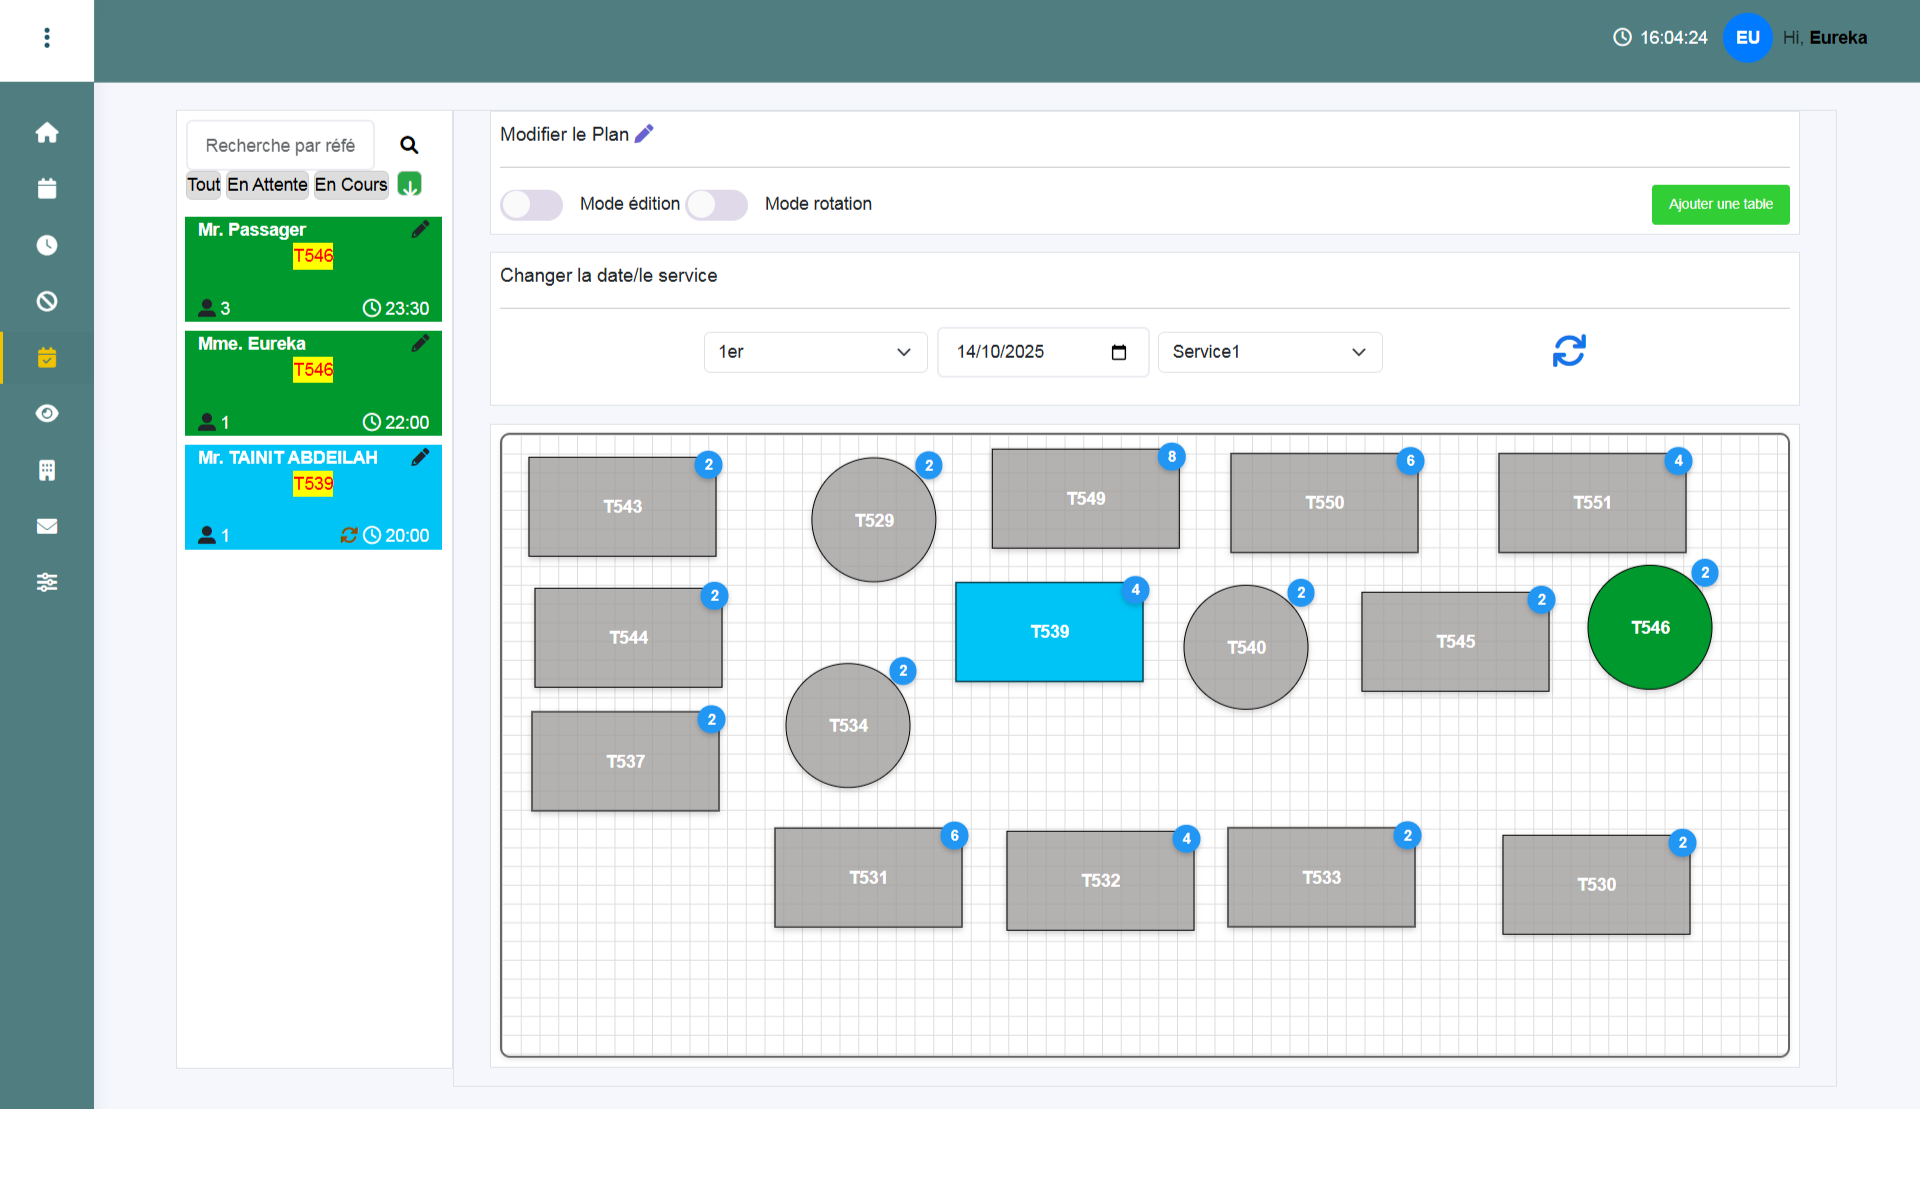Expand the 1er floor dropdown
The width and height of the screenshot is (1920, 1202).
(814, 352)
